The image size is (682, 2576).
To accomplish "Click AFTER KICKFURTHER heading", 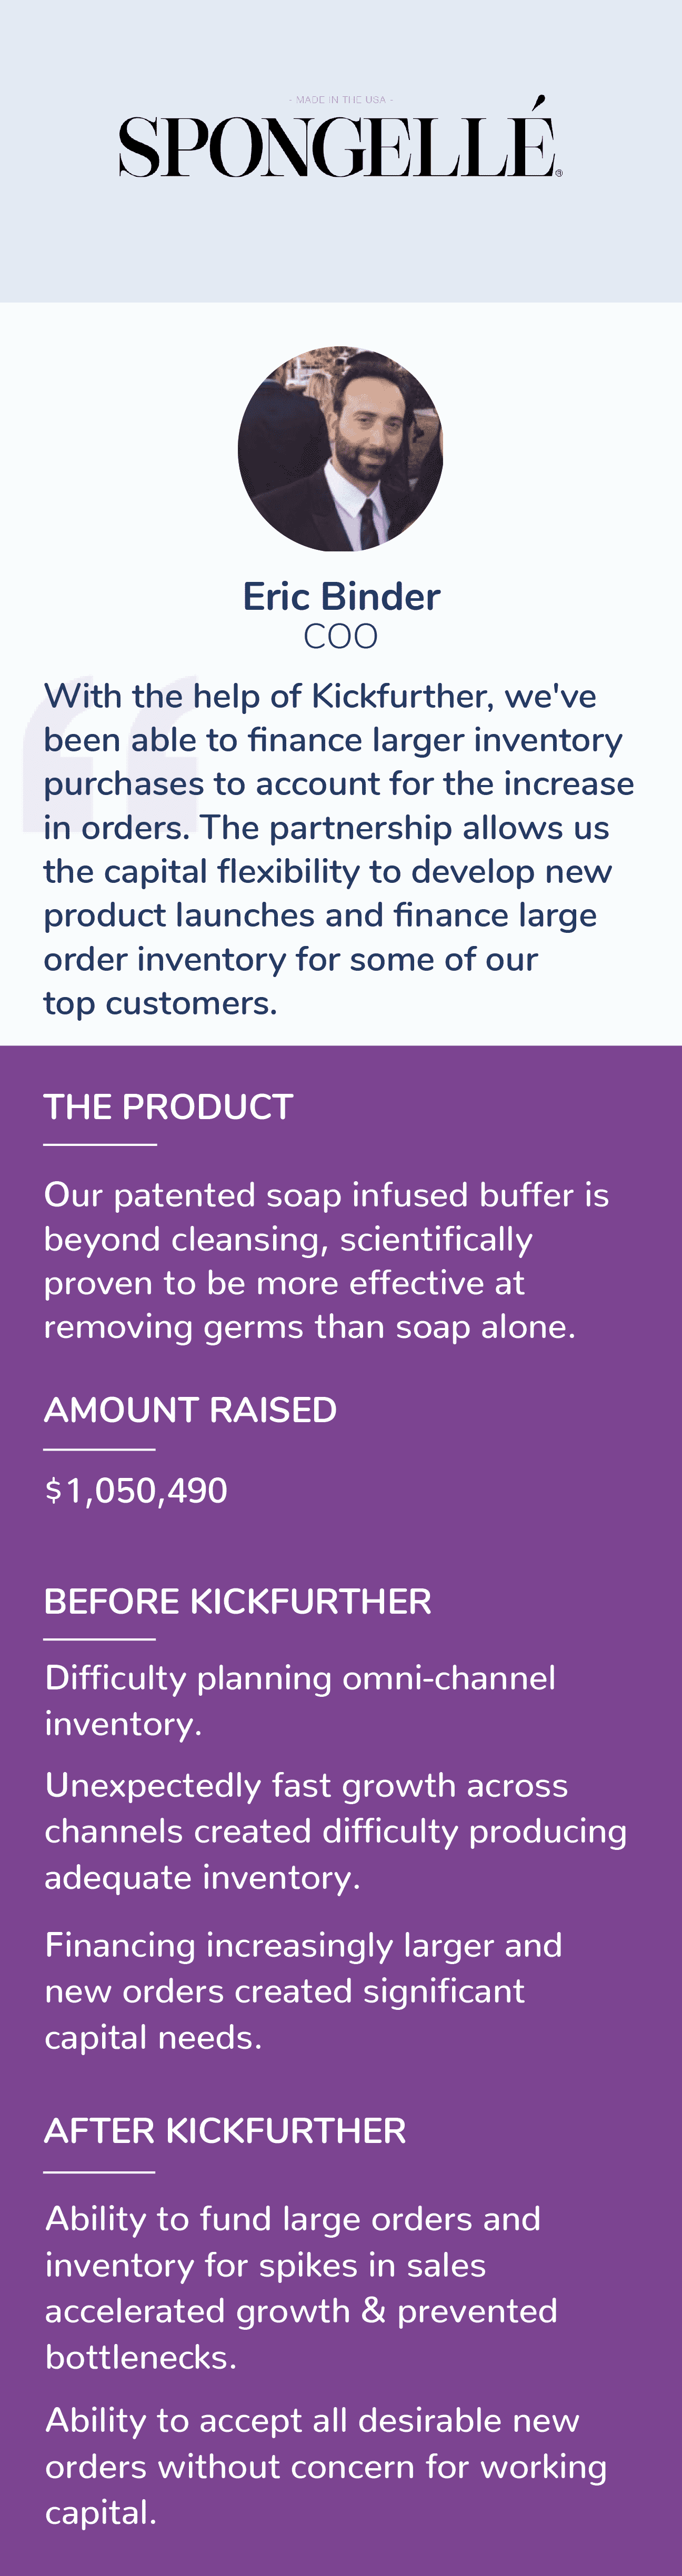I will pos(225,2131).
